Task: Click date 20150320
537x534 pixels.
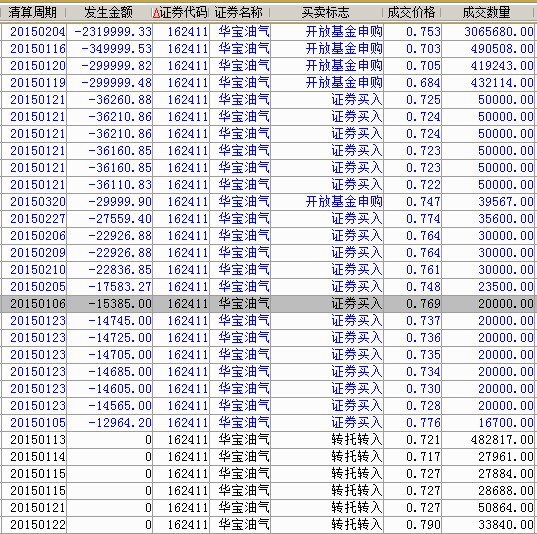Action: pos(38,202)
